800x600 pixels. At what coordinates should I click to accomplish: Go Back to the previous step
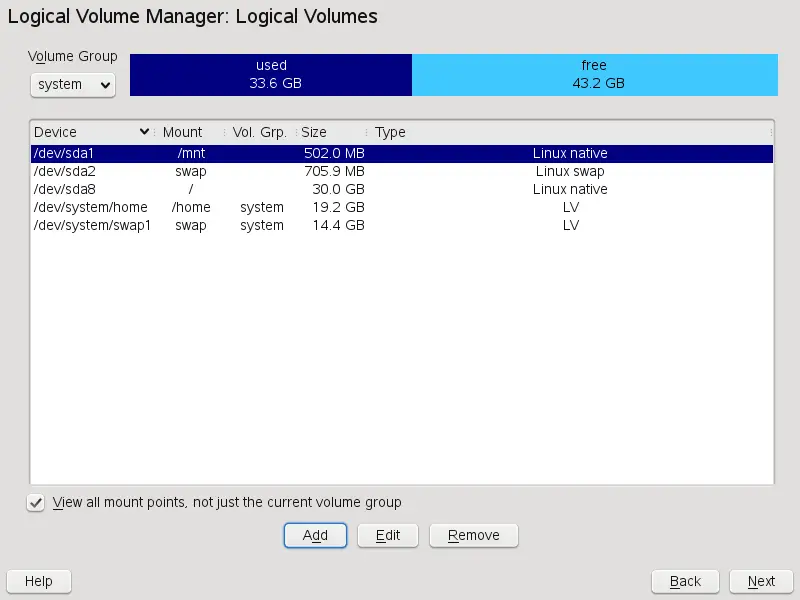click(x=685, y=581)
